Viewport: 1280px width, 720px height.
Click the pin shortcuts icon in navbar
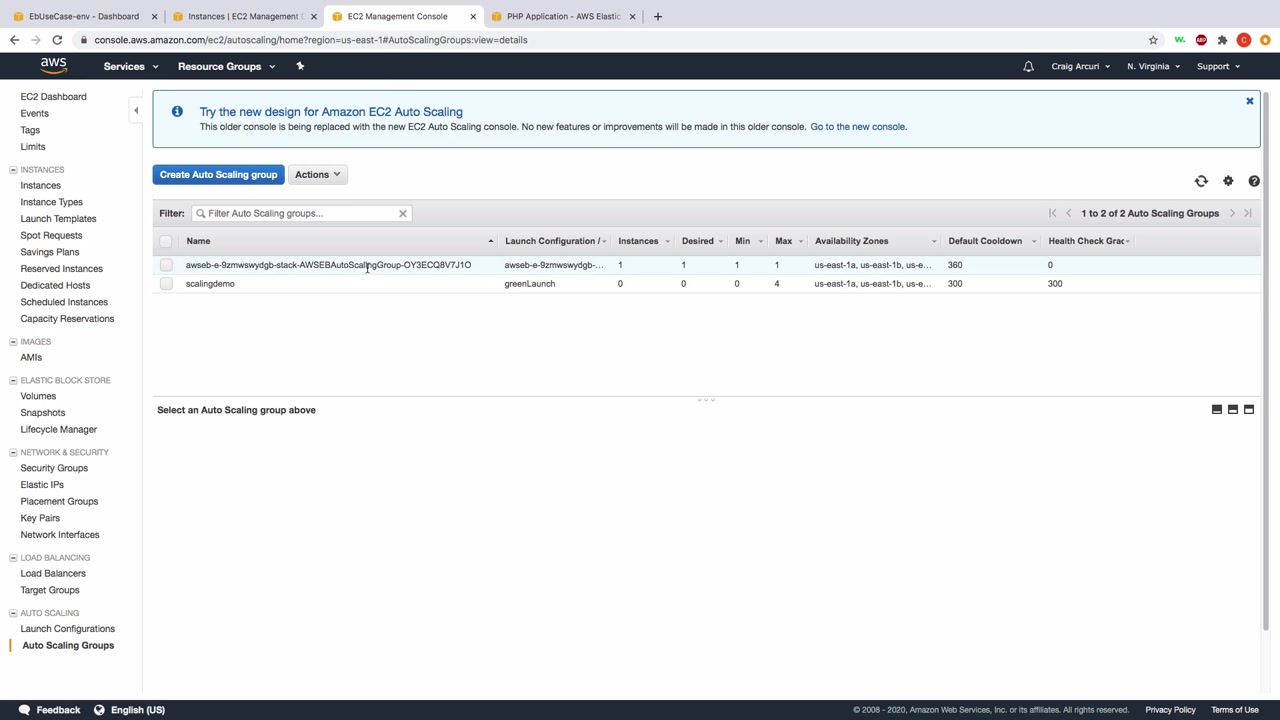point(300,66)
